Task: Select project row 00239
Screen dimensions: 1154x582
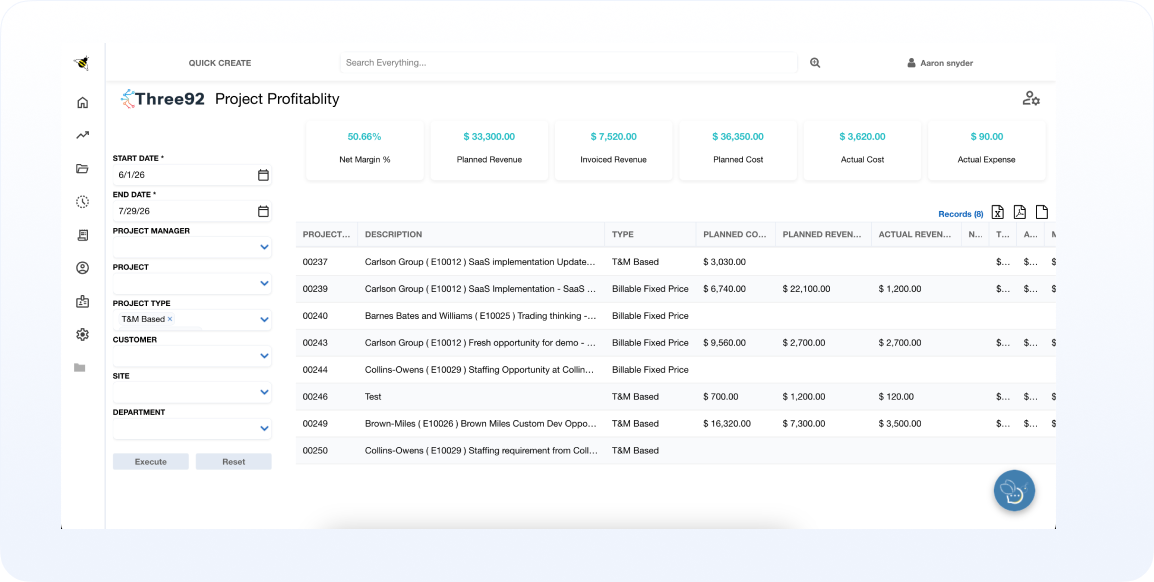Action: coord(676,289)
